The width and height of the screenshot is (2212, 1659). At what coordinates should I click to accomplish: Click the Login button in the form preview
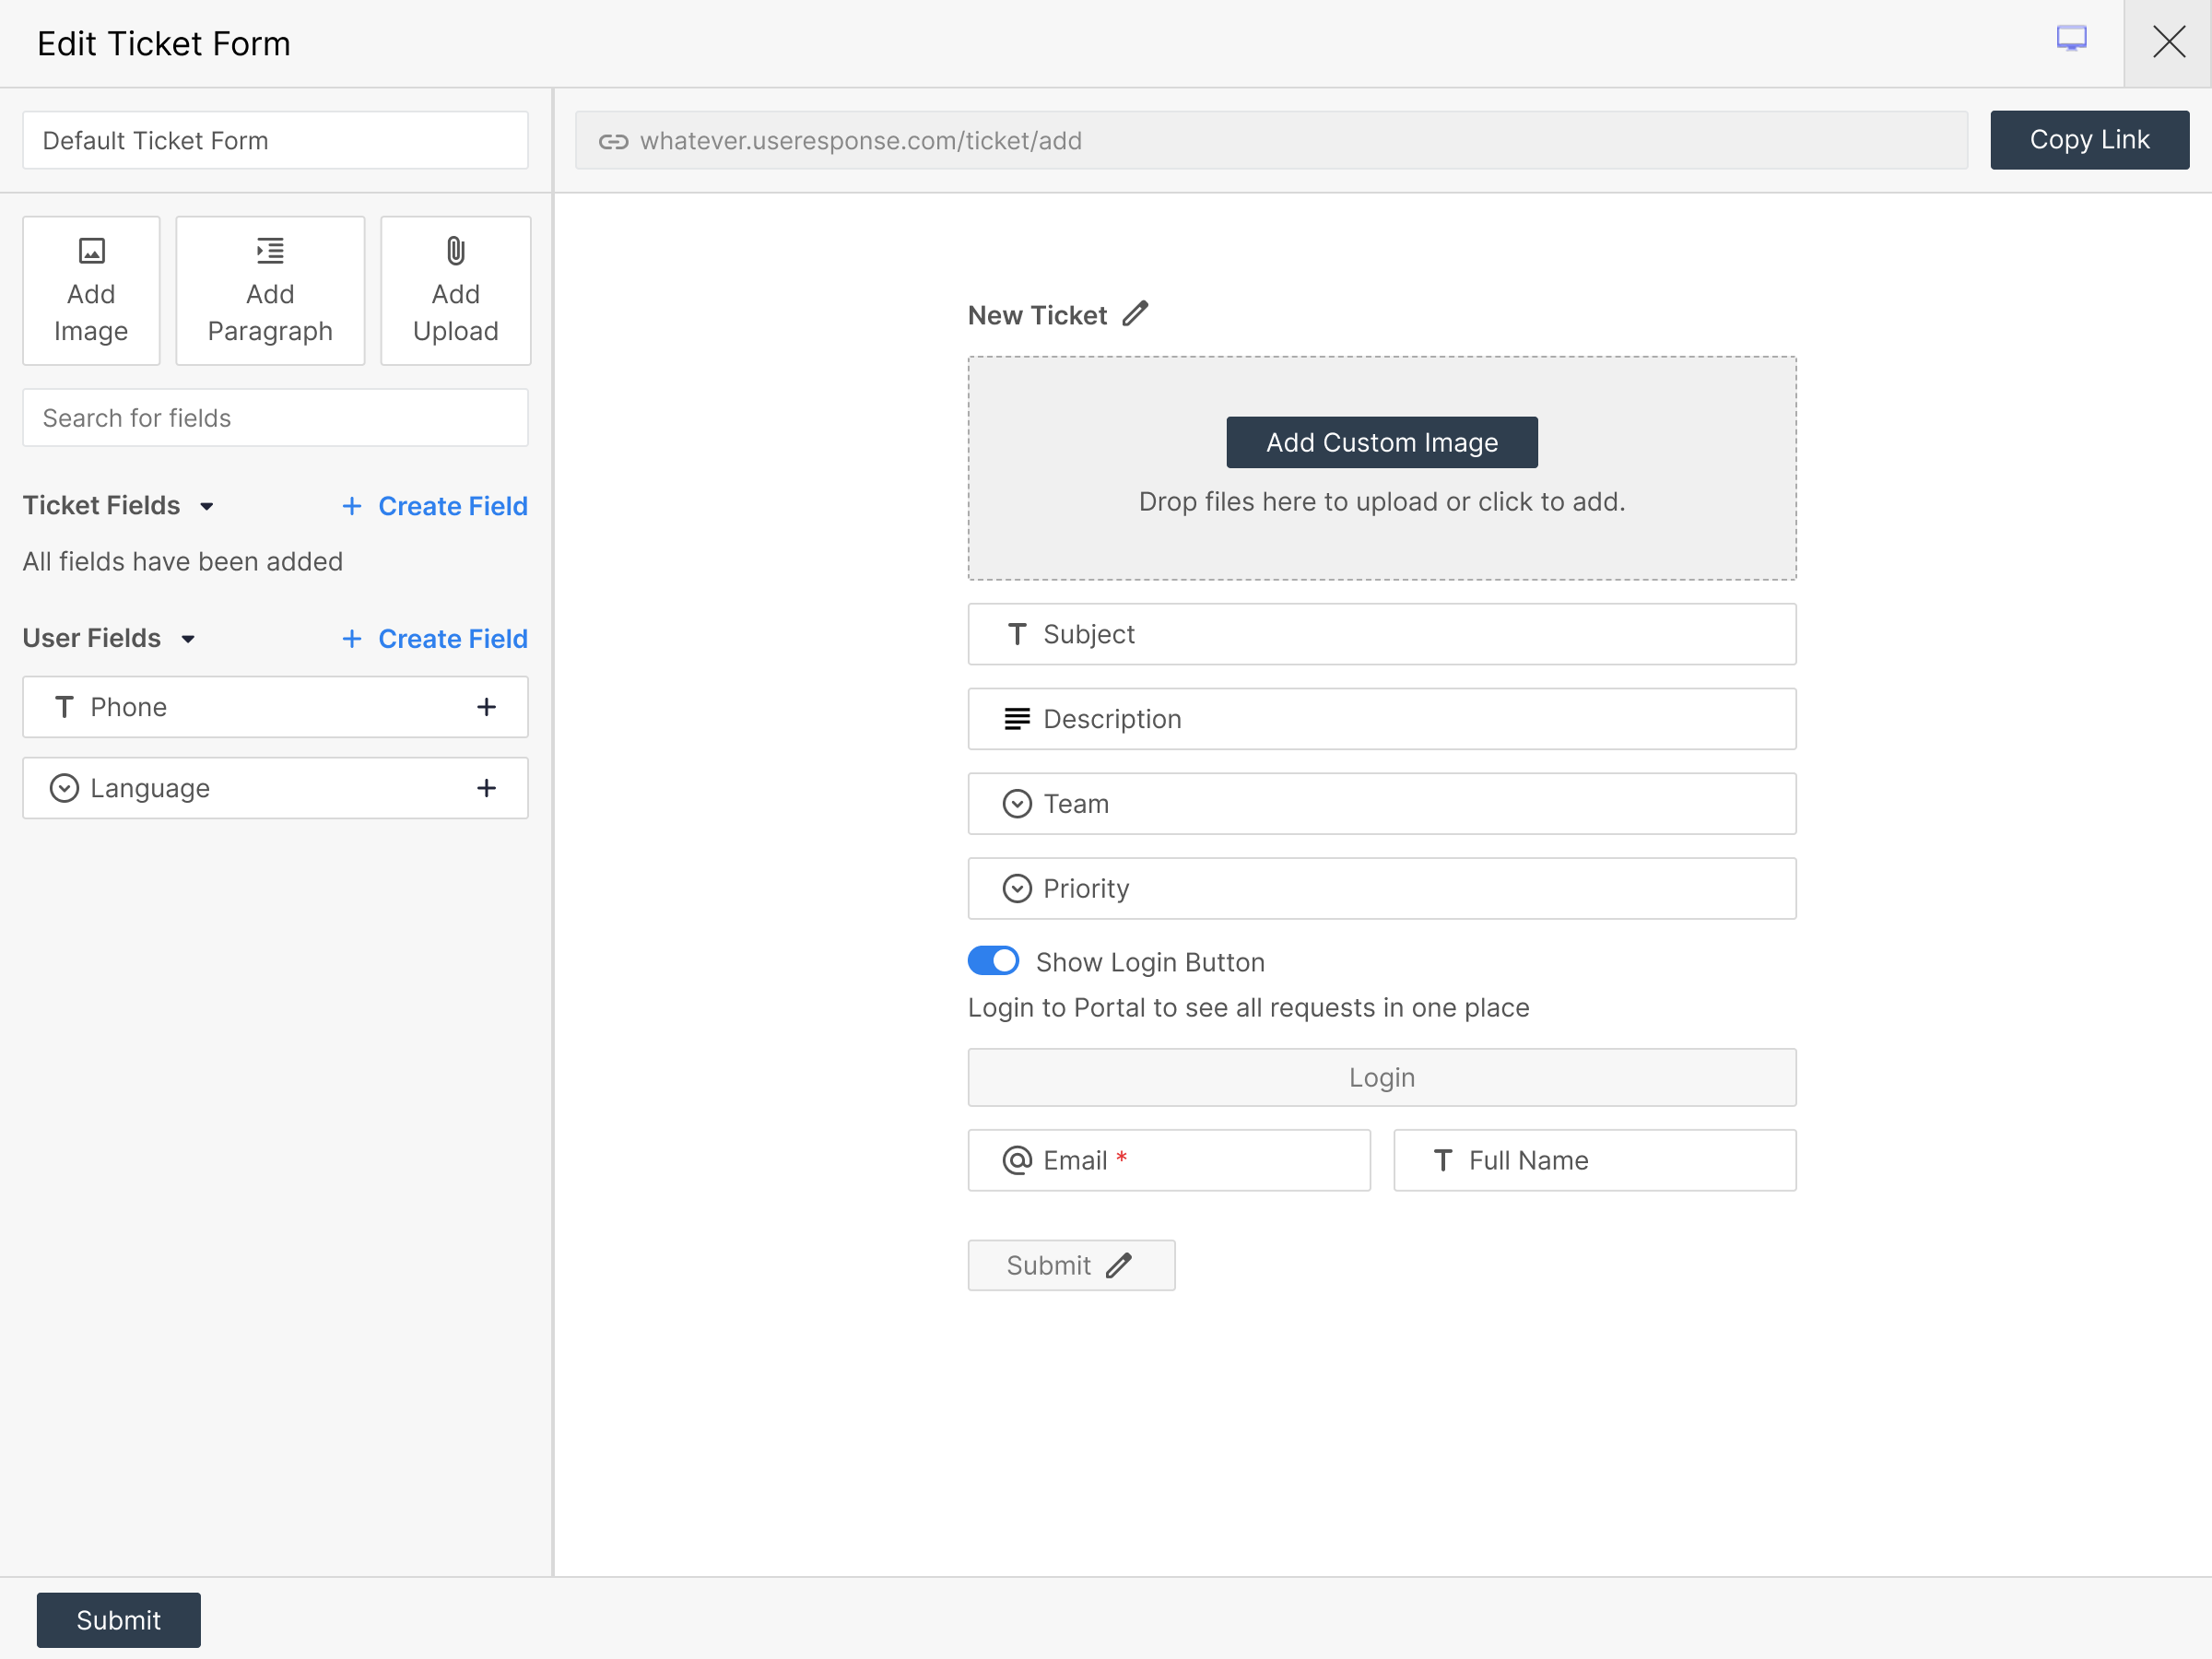[1382, 1077]
